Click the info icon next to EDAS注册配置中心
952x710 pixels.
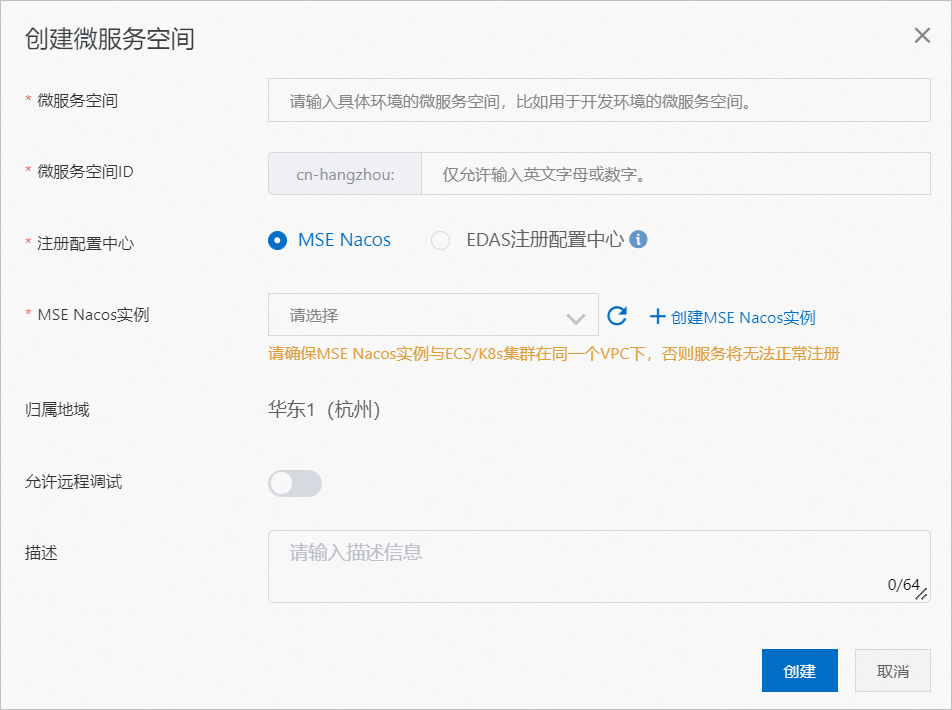point(638,239)
